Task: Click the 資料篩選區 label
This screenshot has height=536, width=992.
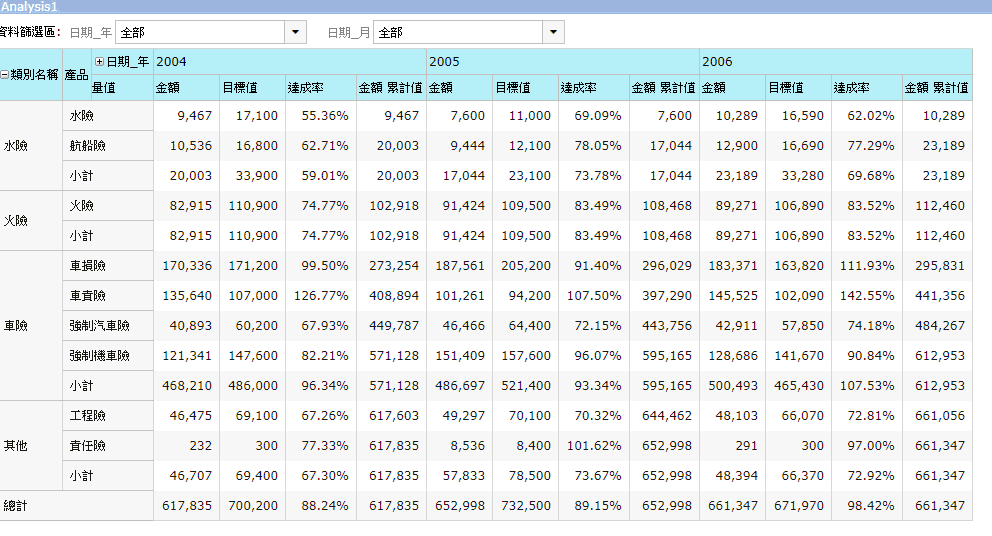Action: (x=30, y=32)
